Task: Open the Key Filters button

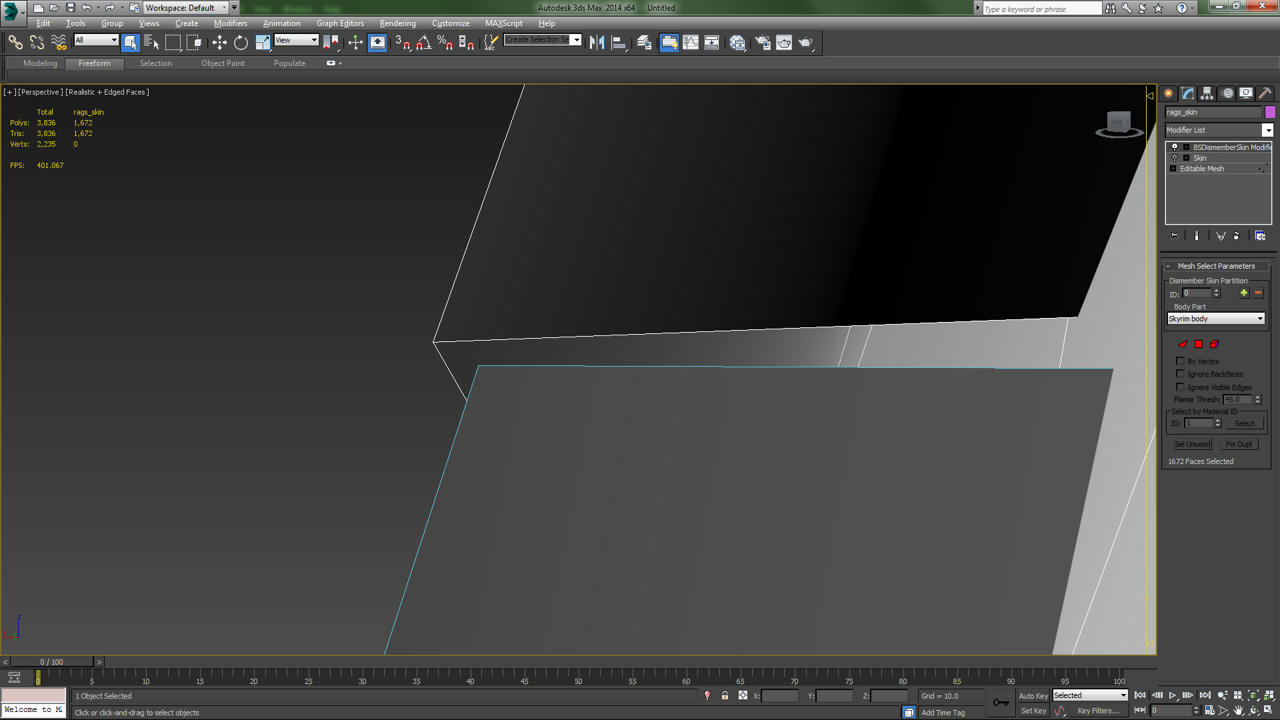Action: click(x=1098, y=711)
